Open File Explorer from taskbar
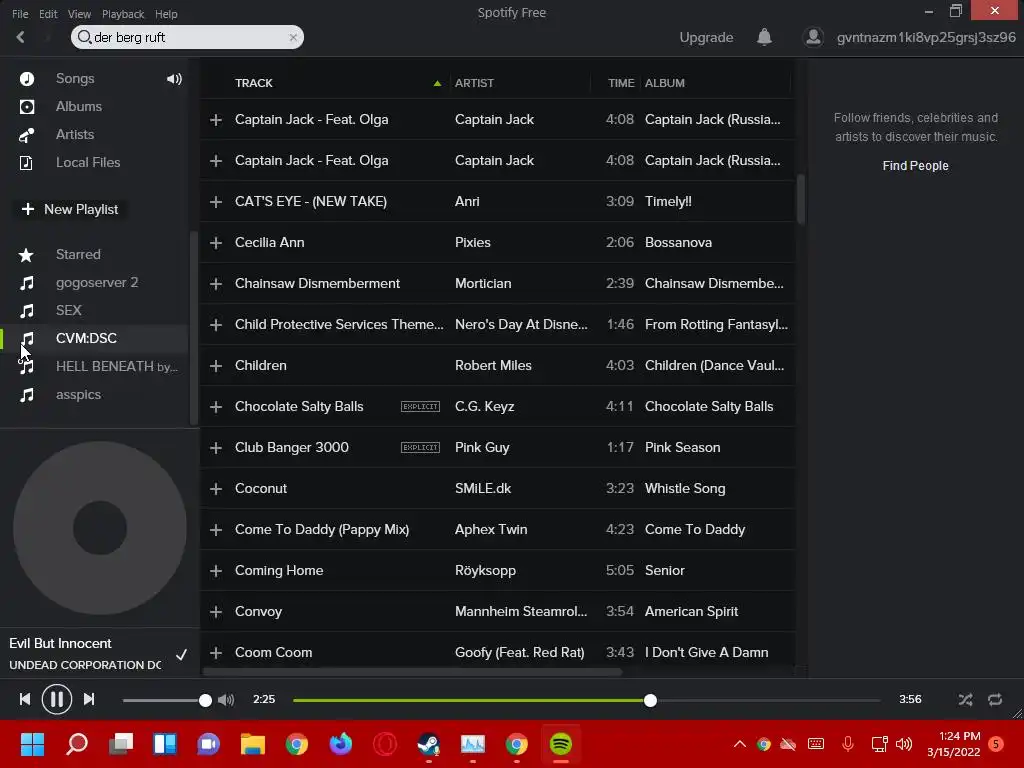 click(252, 744)
